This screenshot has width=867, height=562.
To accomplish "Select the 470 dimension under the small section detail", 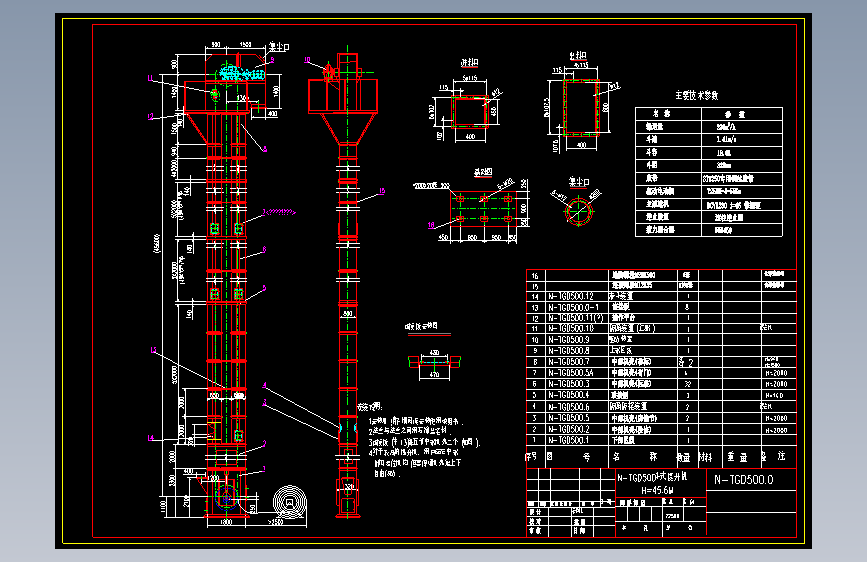I will (x=435, y=374).
